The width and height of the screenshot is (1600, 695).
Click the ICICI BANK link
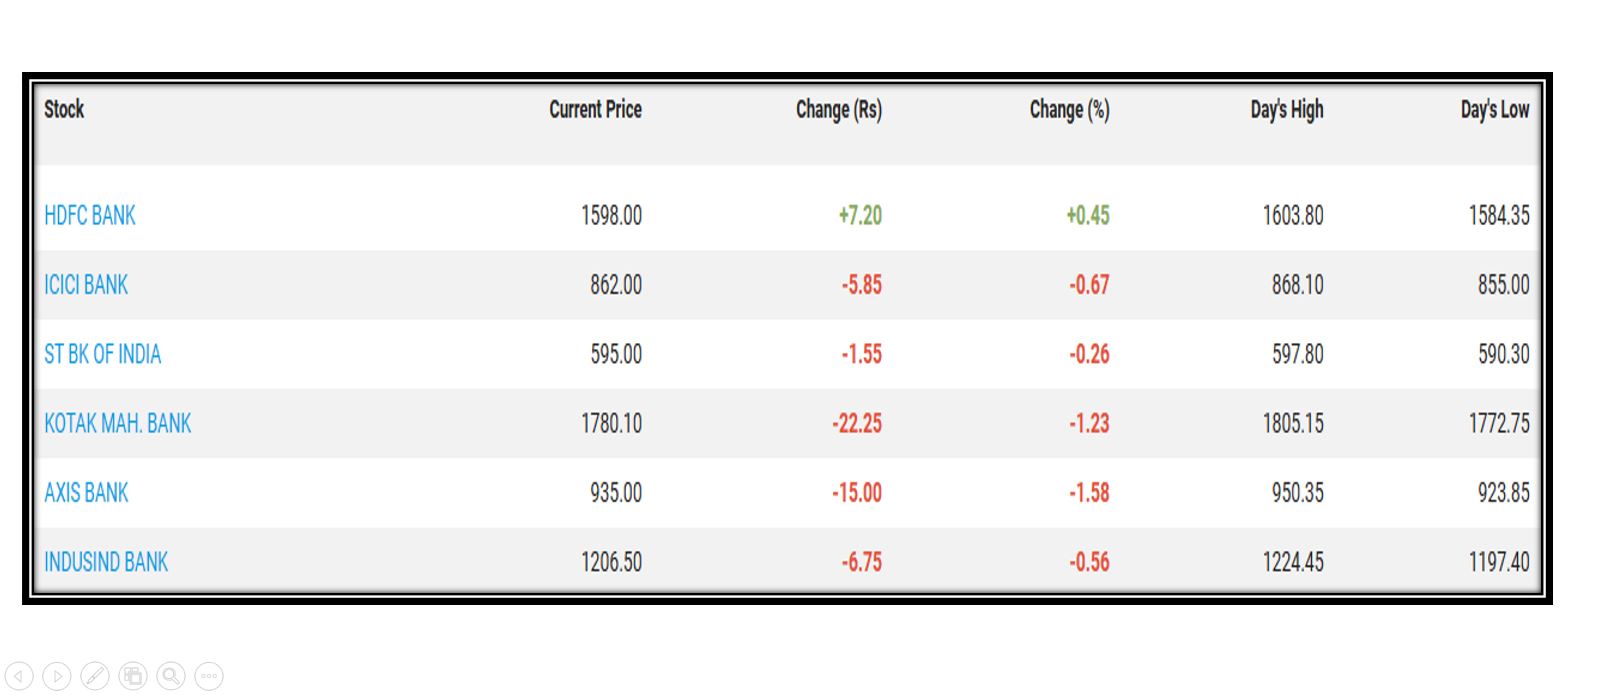[x=86, y=285]
